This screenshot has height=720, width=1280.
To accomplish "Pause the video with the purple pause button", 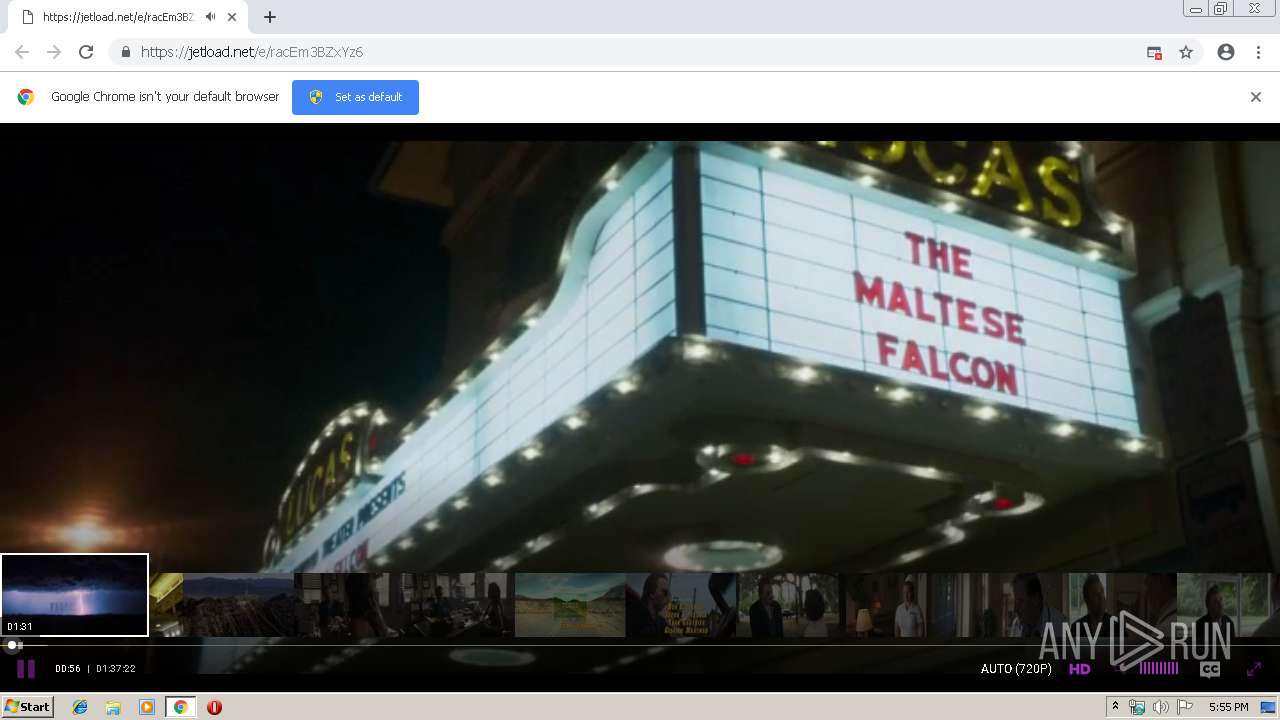I will (26, 669).
